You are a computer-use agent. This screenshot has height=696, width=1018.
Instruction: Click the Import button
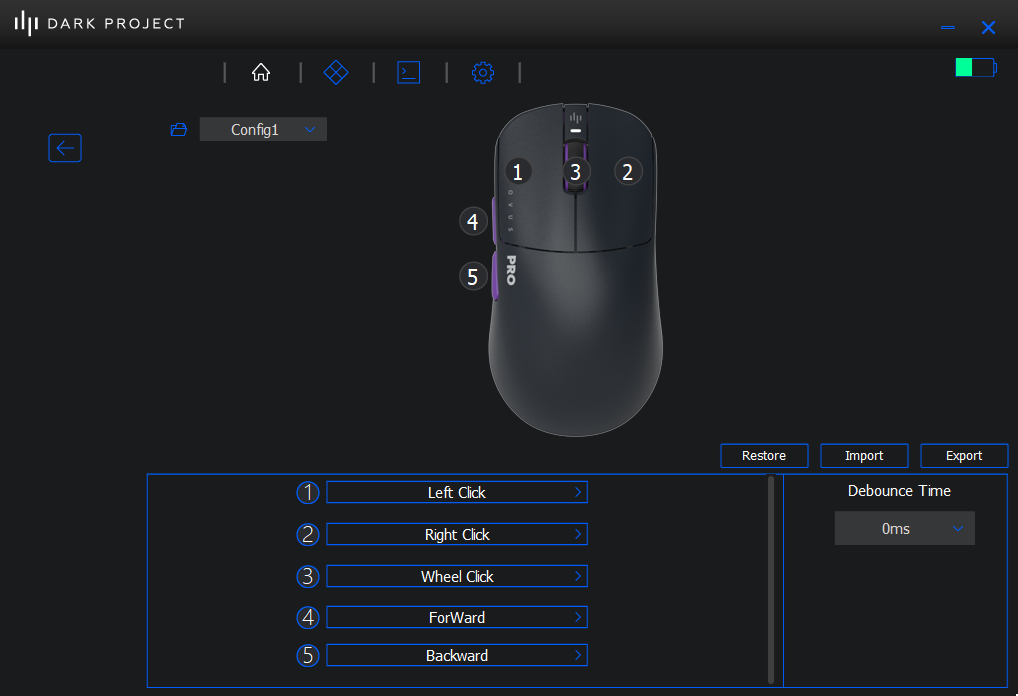pos(864,456)
